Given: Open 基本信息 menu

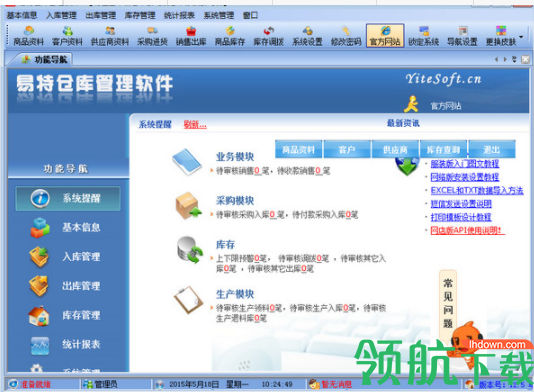Looking at the screenshot, I should (x=22, y=15).
